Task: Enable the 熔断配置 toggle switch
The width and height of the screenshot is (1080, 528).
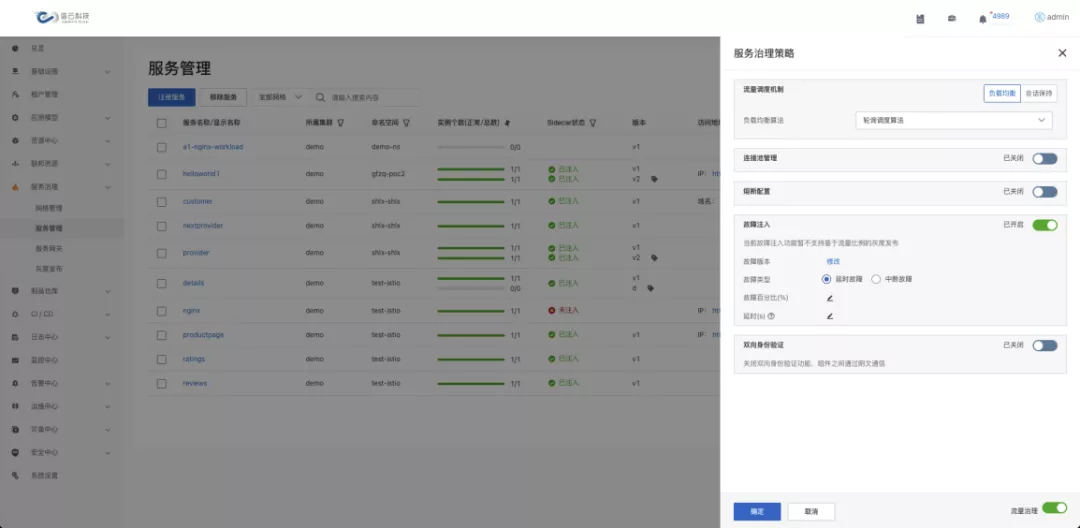Action: click(1044, 191)
